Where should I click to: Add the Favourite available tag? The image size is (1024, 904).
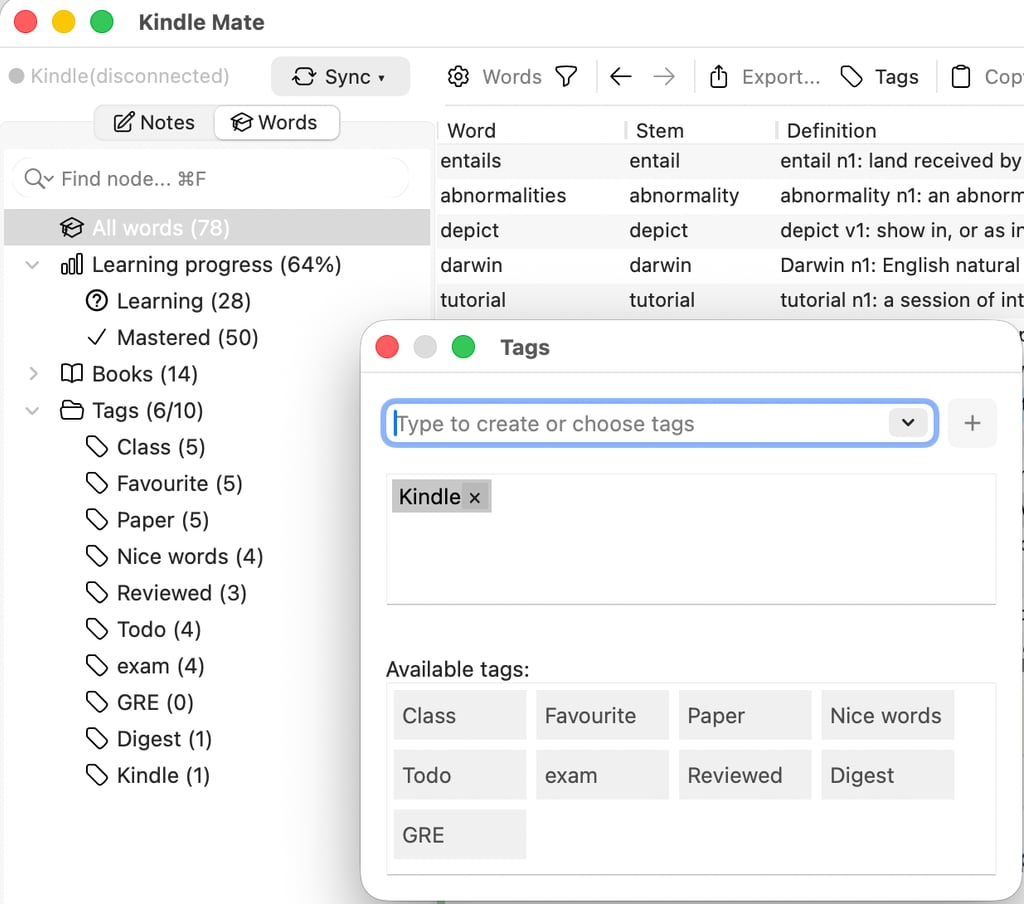[601, 716]
